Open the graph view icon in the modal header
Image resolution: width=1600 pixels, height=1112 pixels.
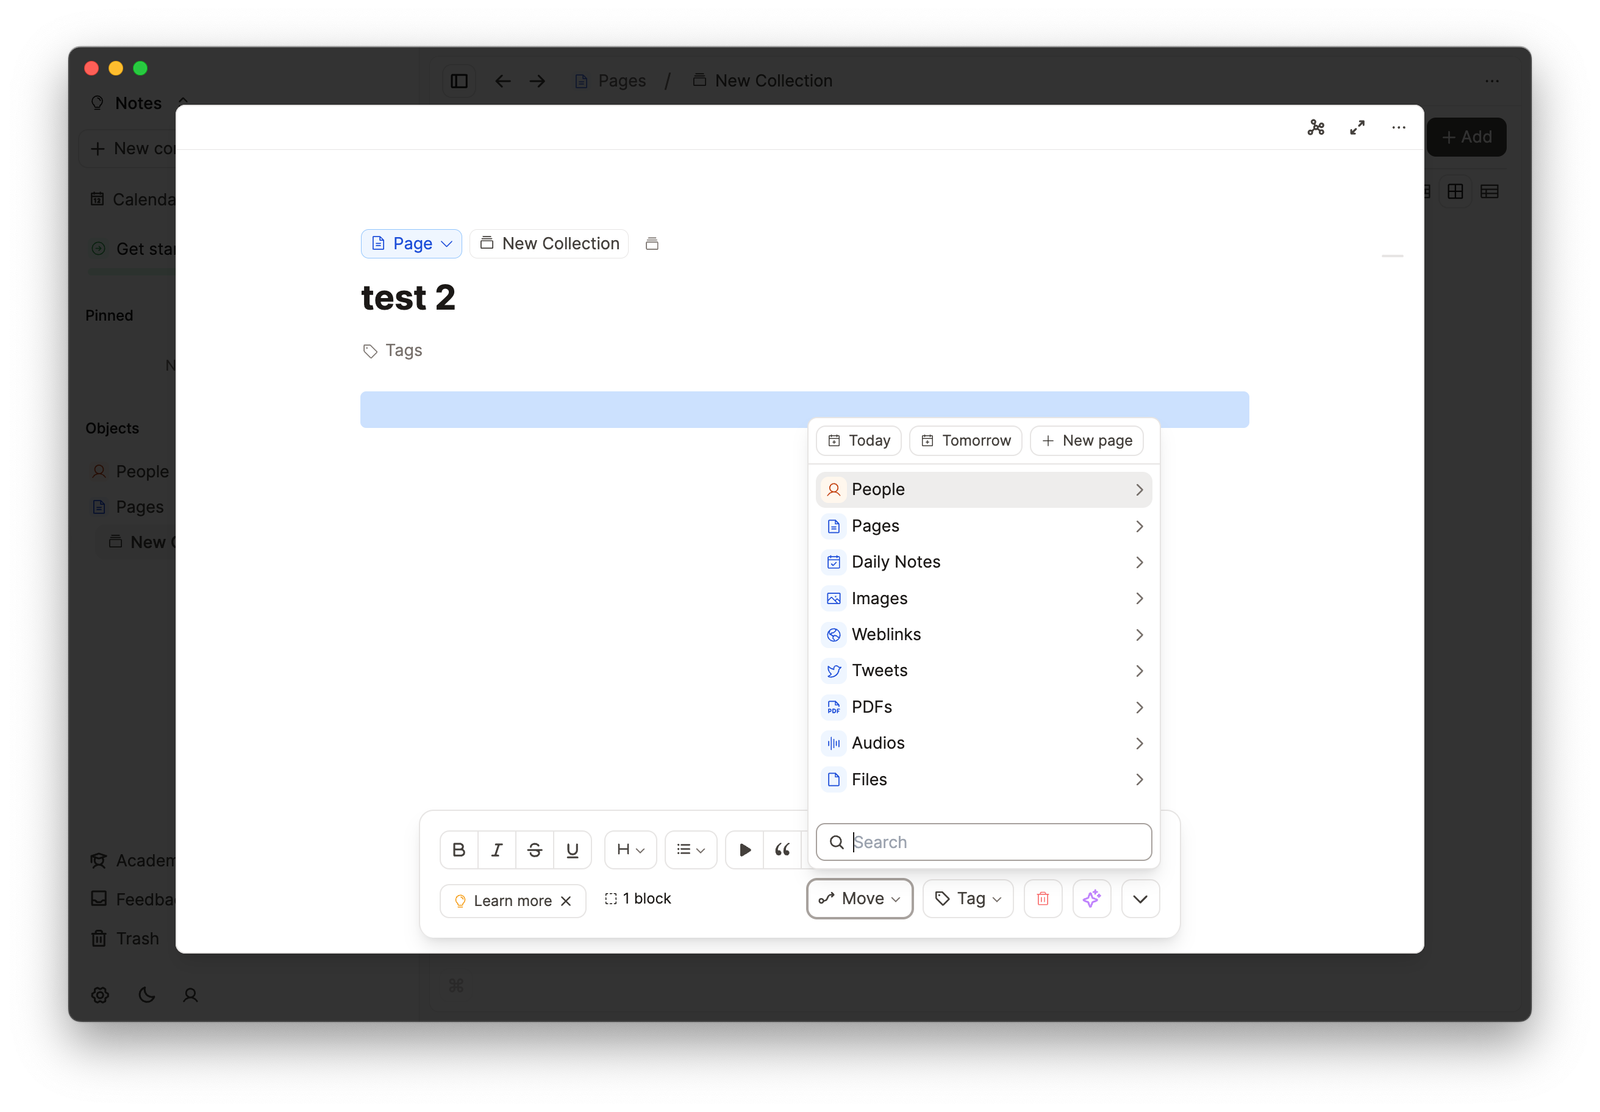pyautogui.click(x=1316, y=128)
